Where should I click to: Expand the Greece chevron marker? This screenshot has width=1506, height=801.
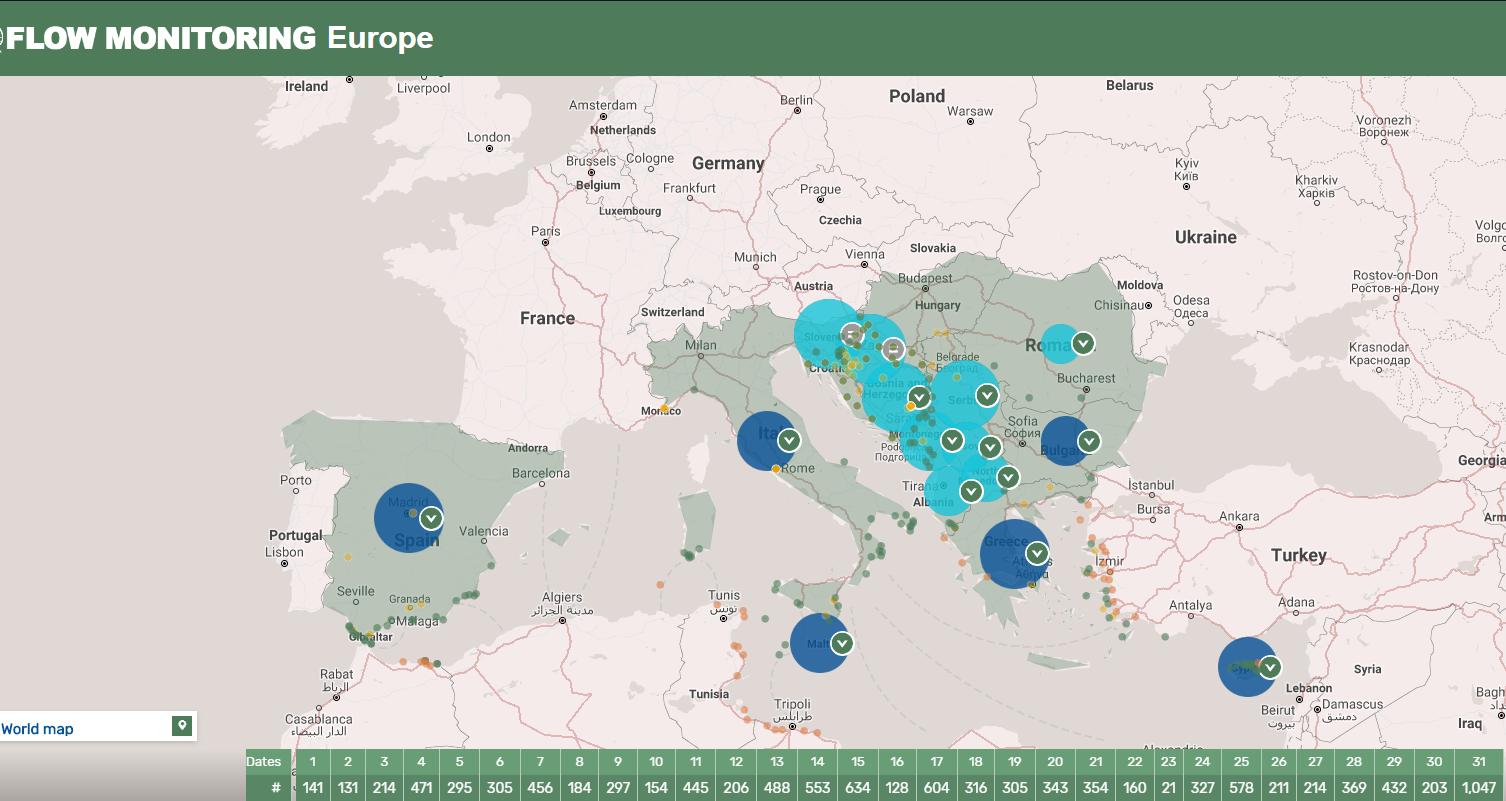tap(1037, 553)
